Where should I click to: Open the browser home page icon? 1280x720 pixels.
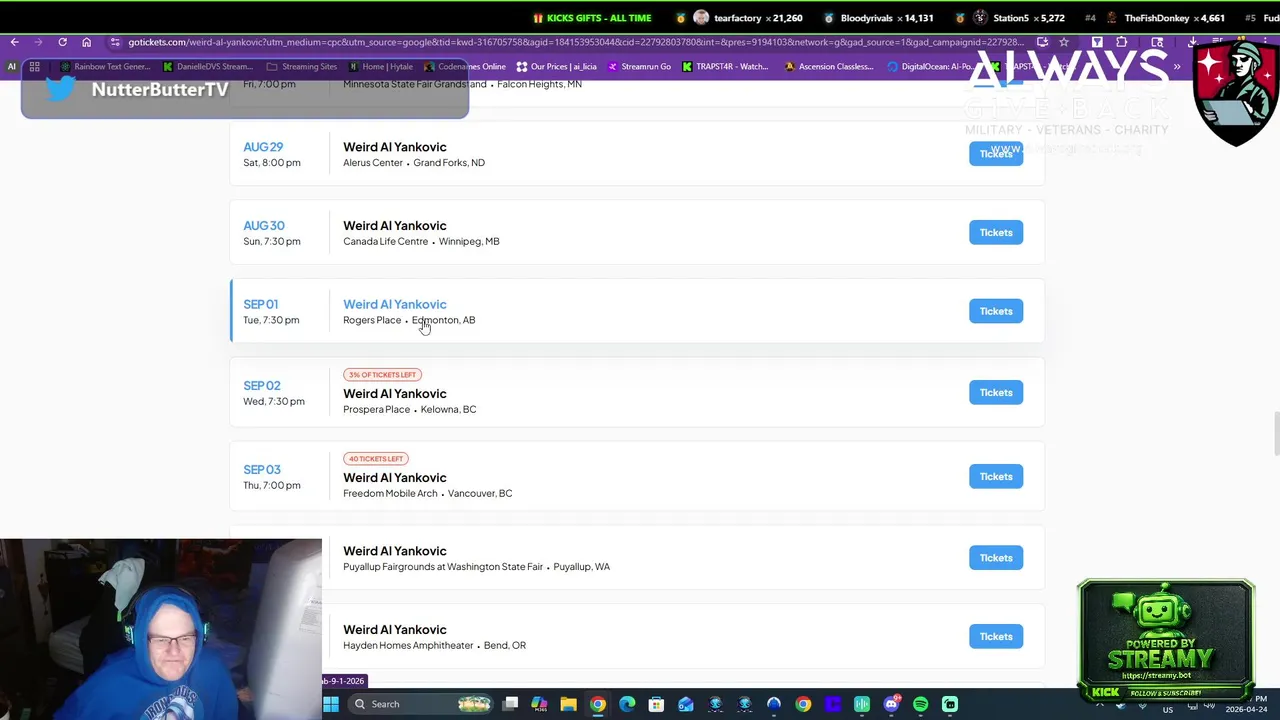[x=86, y=42]
